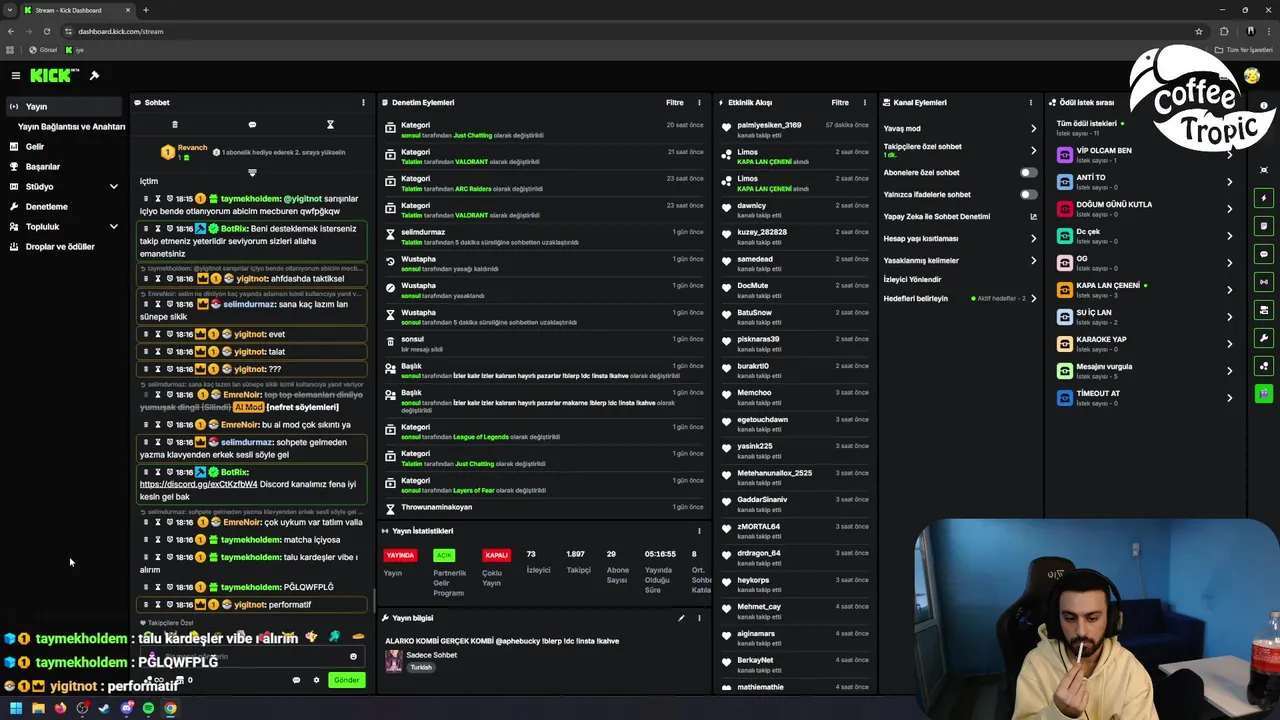The image size is (1280, 720).
Task: Click the chat bubble icon under the Sohbet header
Action: click(252, 125)
